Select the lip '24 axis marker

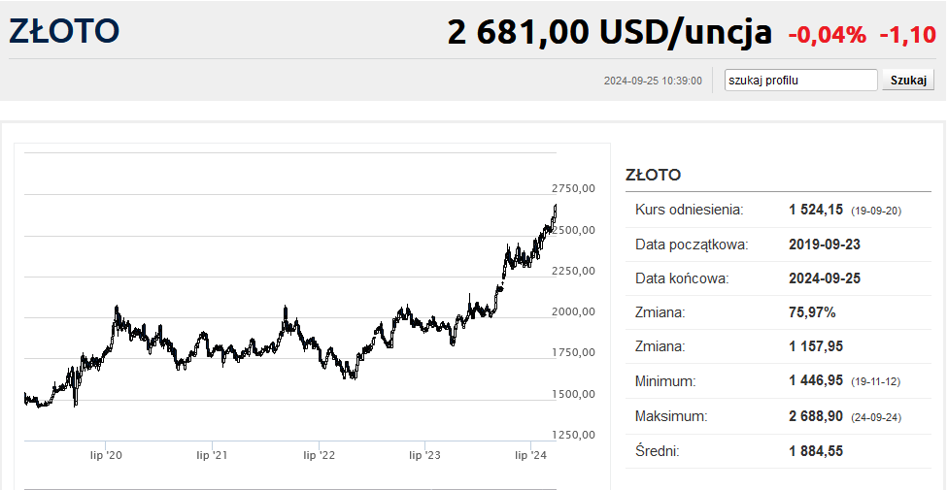click(531, 456)
